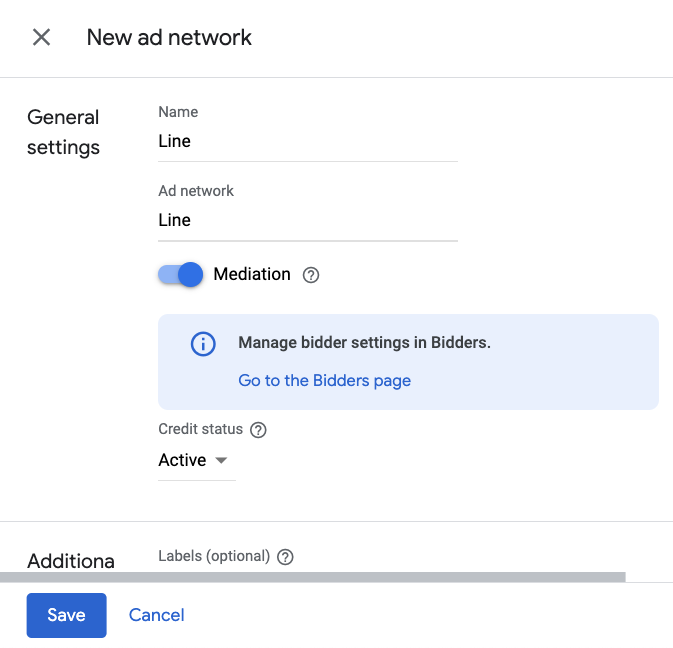Viewport: 673px width, 648px height.
Task: Click the horizontal scrollbar above Save
Action: coord(312,577)
